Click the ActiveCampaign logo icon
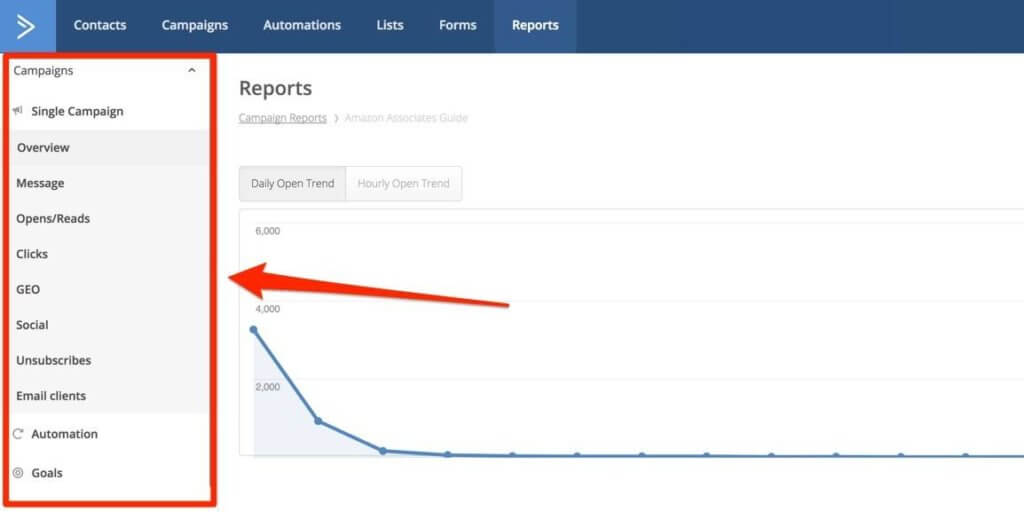The width and height of the screenshot is (1024, 512). point(27,26)
